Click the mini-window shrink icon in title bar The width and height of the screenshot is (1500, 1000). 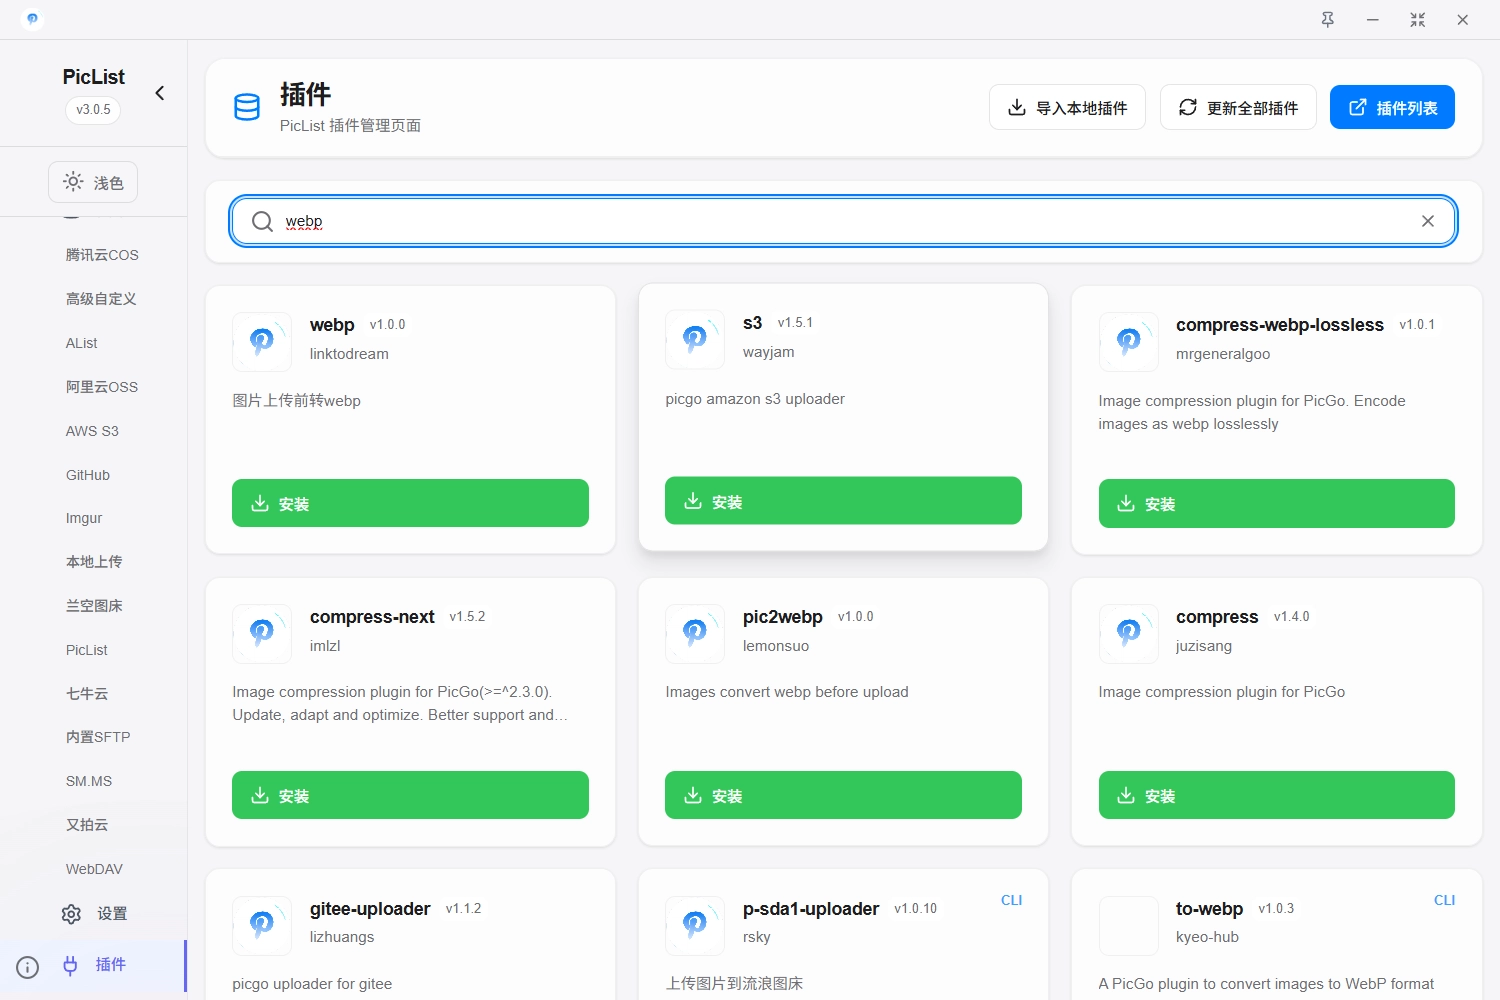[1418, 20]
